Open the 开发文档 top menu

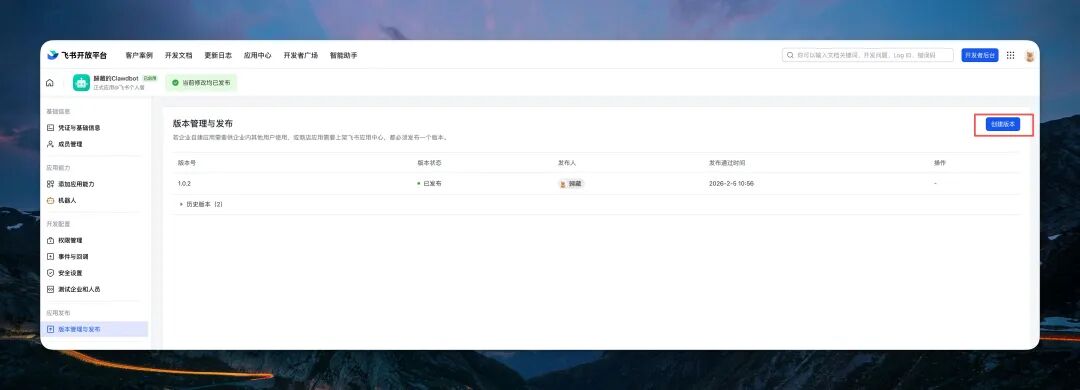click(x=178, y=55)
